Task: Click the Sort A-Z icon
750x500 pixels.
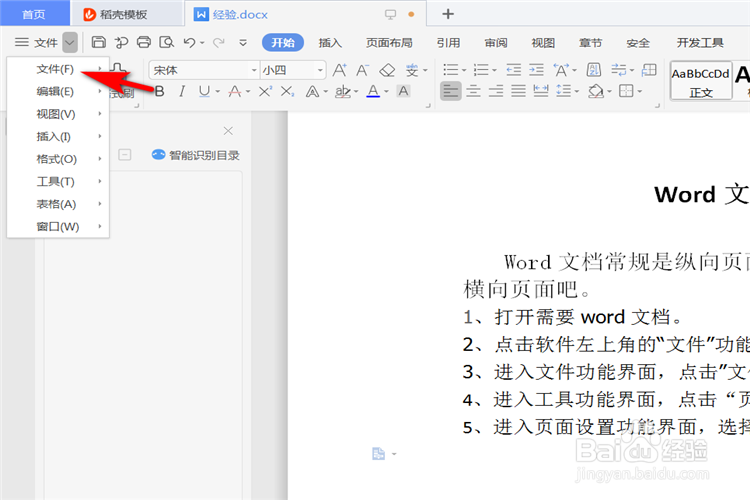Action: coord(595,70)
